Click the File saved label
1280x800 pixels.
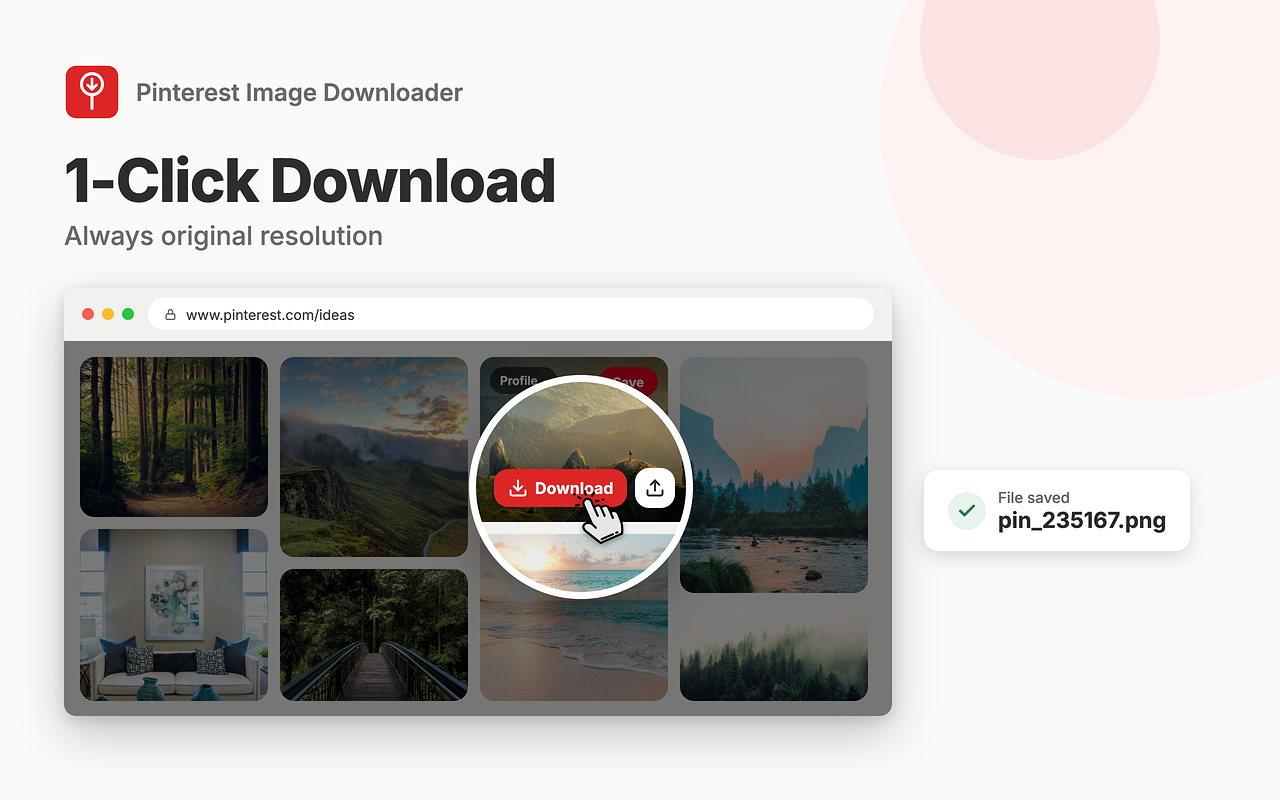coord(1033,497)
